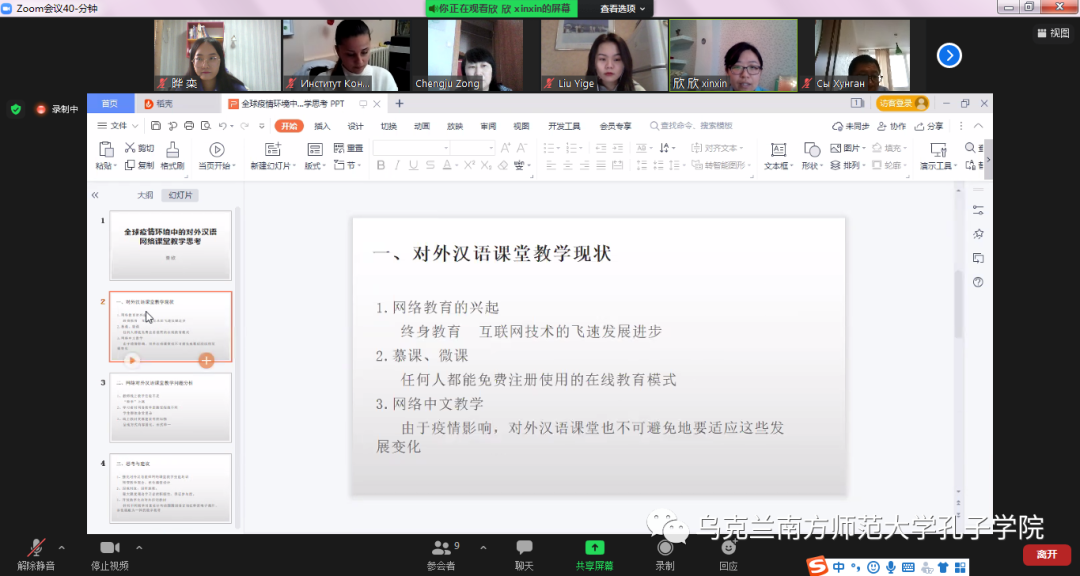Image resolution: width=1080 pixels, height=576 pixels.
Task: Start slideshow from 当页开始
Action: (x=217, y=156)
